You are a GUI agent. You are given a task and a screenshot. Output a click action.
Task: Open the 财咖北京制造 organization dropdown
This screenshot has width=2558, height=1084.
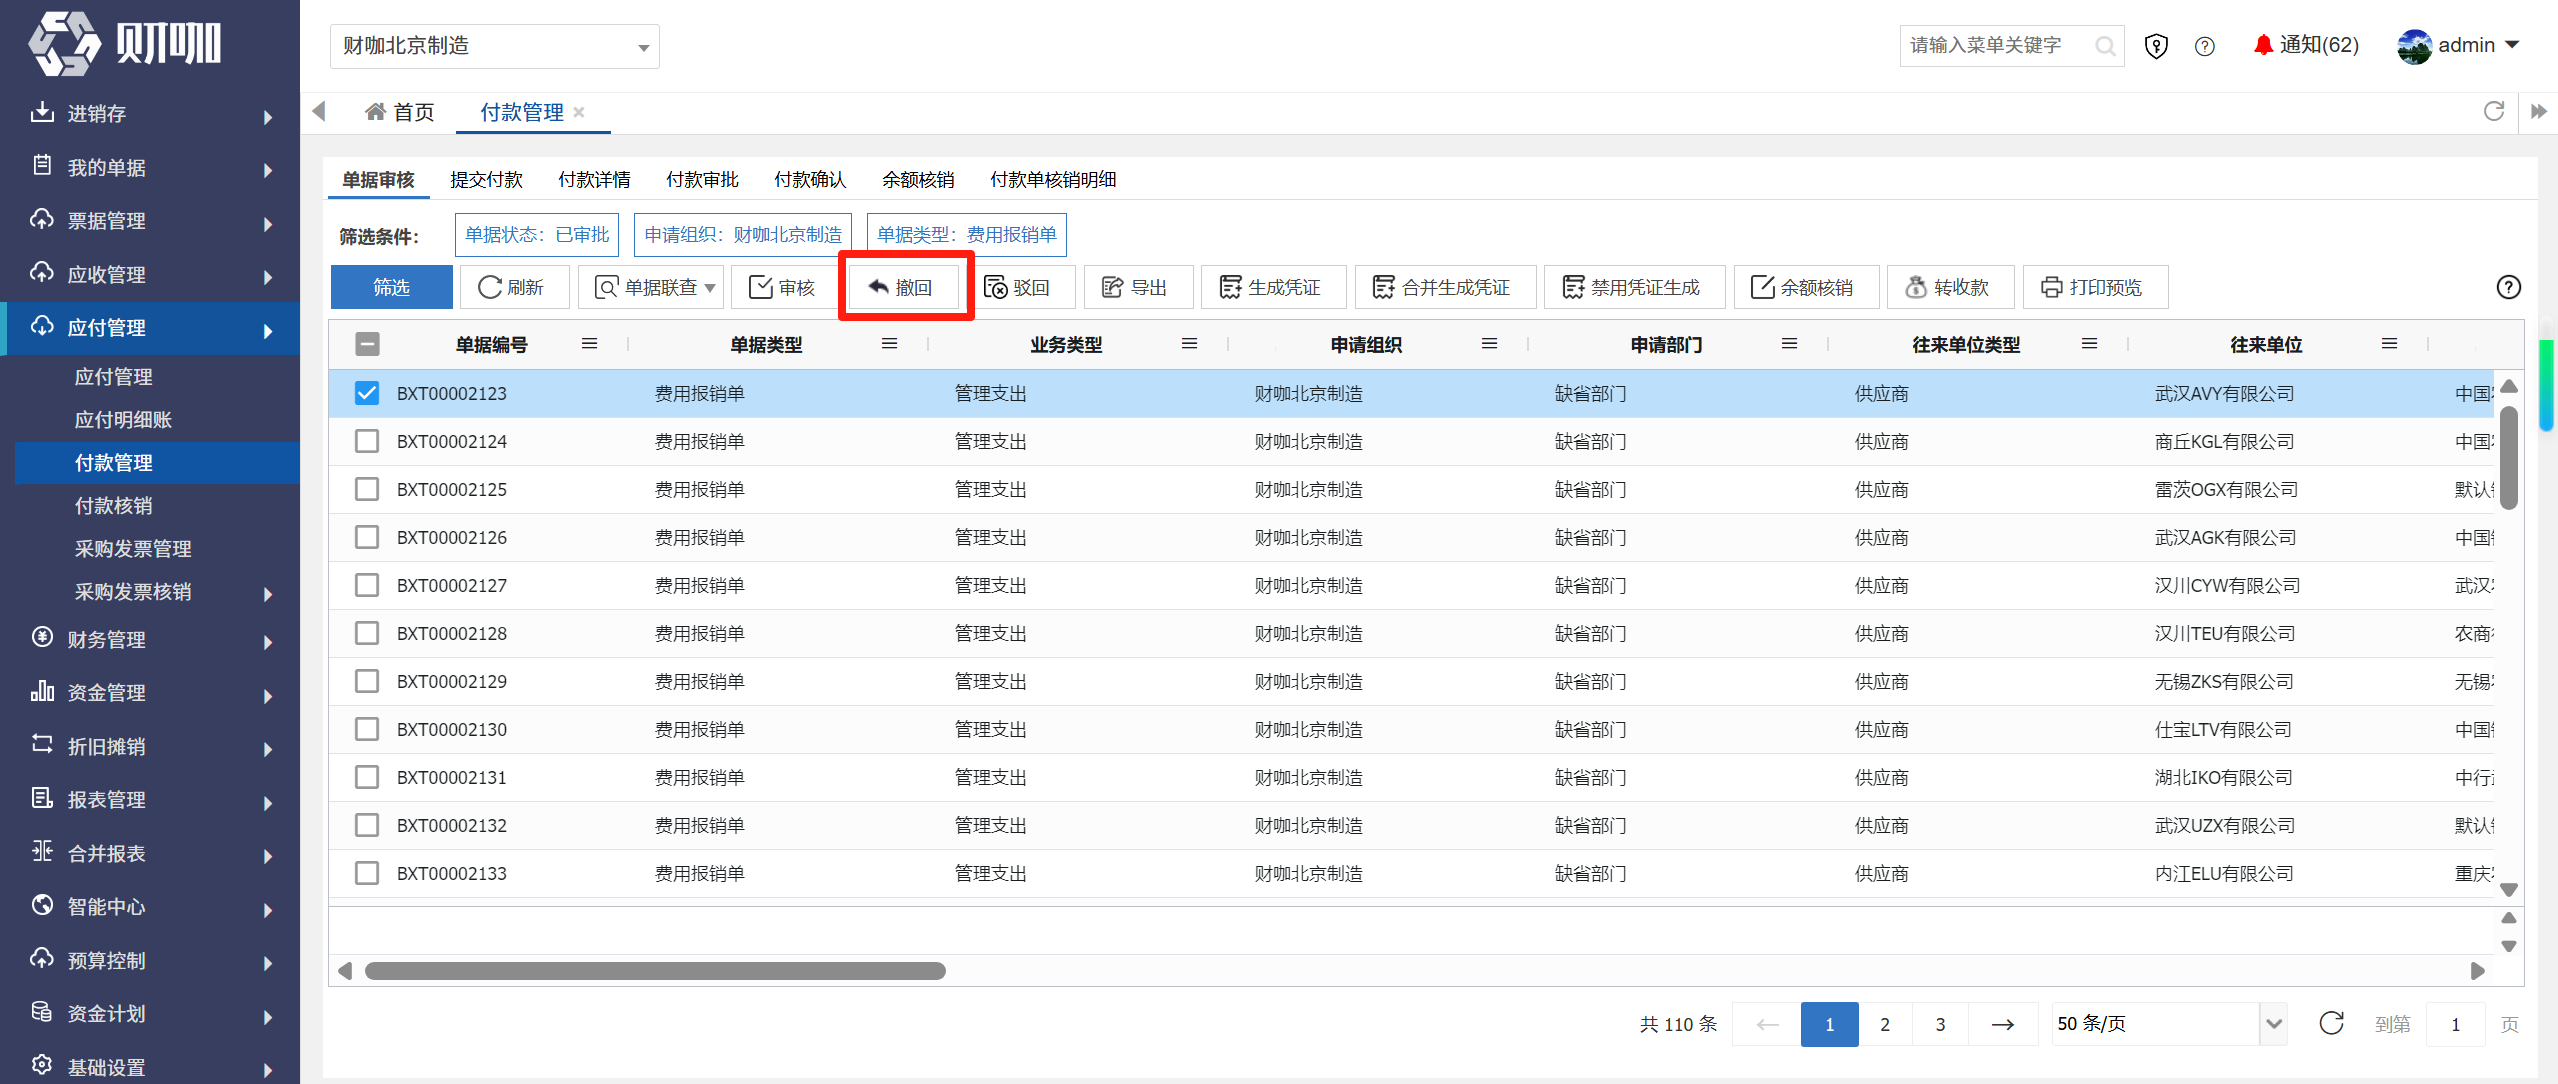(495, 46)
